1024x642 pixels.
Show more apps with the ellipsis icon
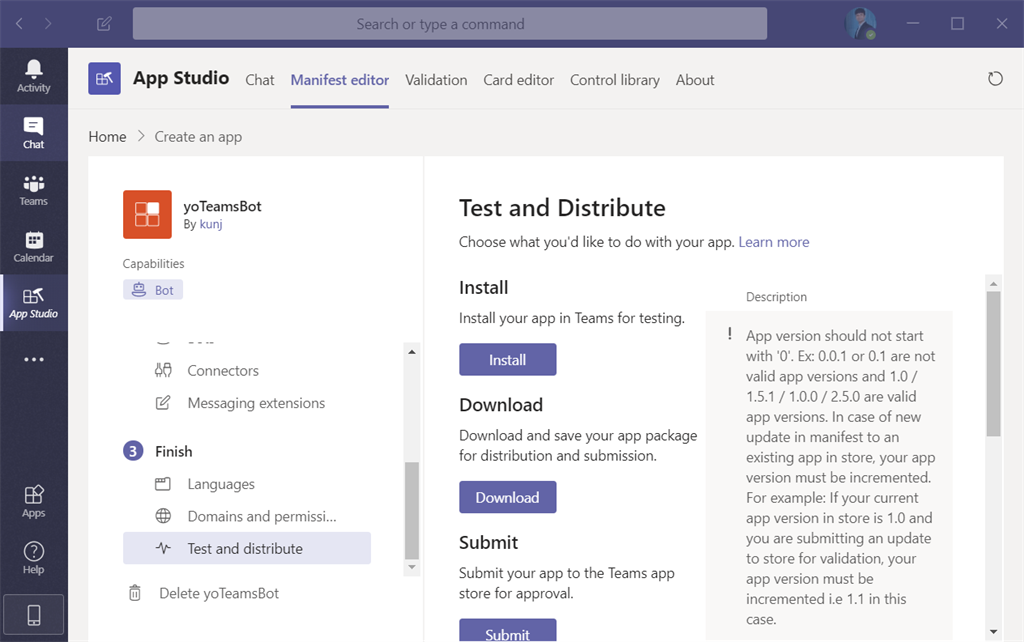[x=34, y=360]
